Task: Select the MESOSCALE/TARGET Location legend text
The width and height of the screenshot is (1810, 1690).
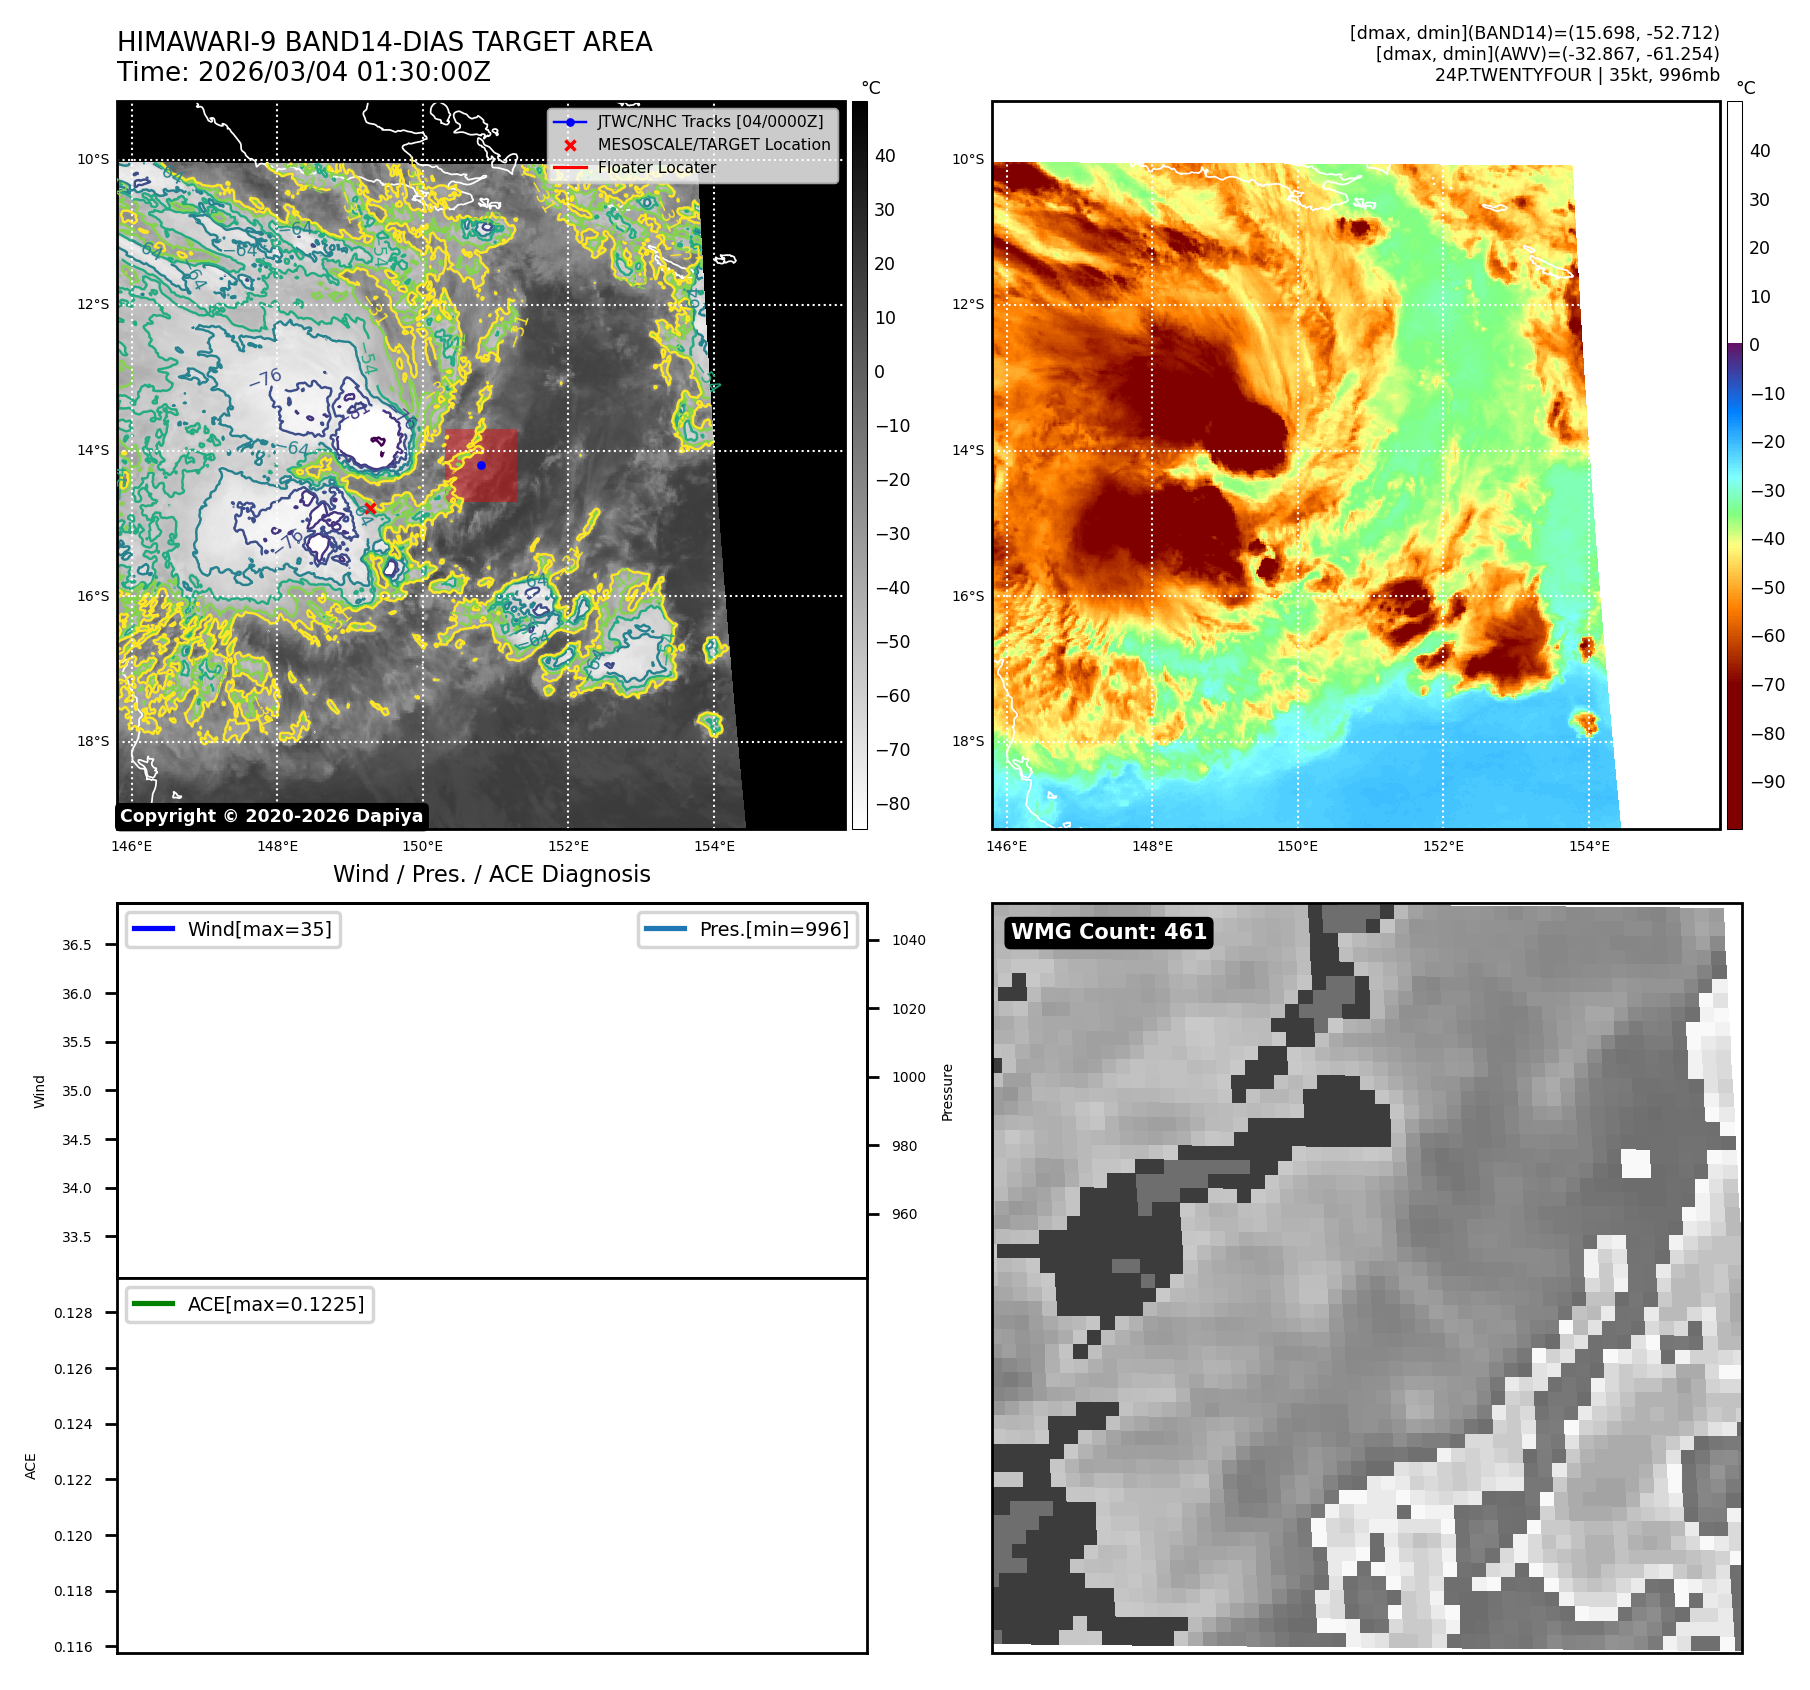Action: [714, 145]
